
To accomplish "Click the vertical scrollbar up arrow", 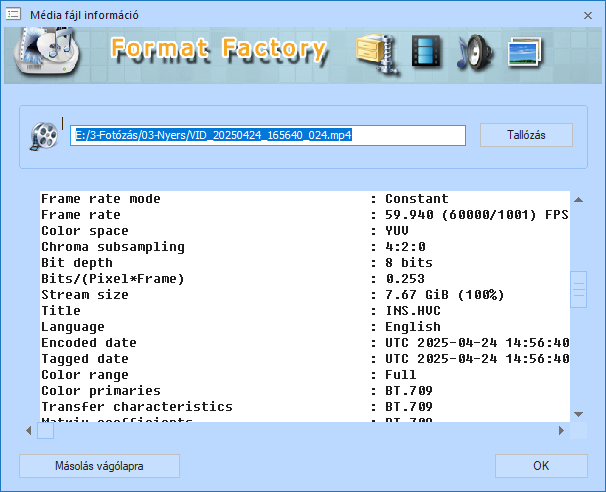I will 579,200.
